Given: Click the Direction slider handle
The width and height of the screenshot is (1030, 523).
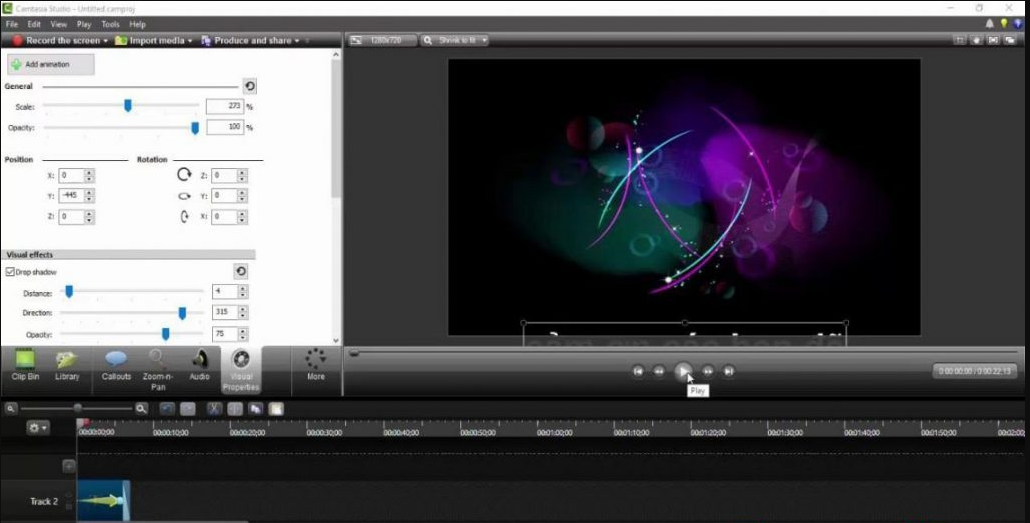Looking at the screenshot, I should (182, 313).
